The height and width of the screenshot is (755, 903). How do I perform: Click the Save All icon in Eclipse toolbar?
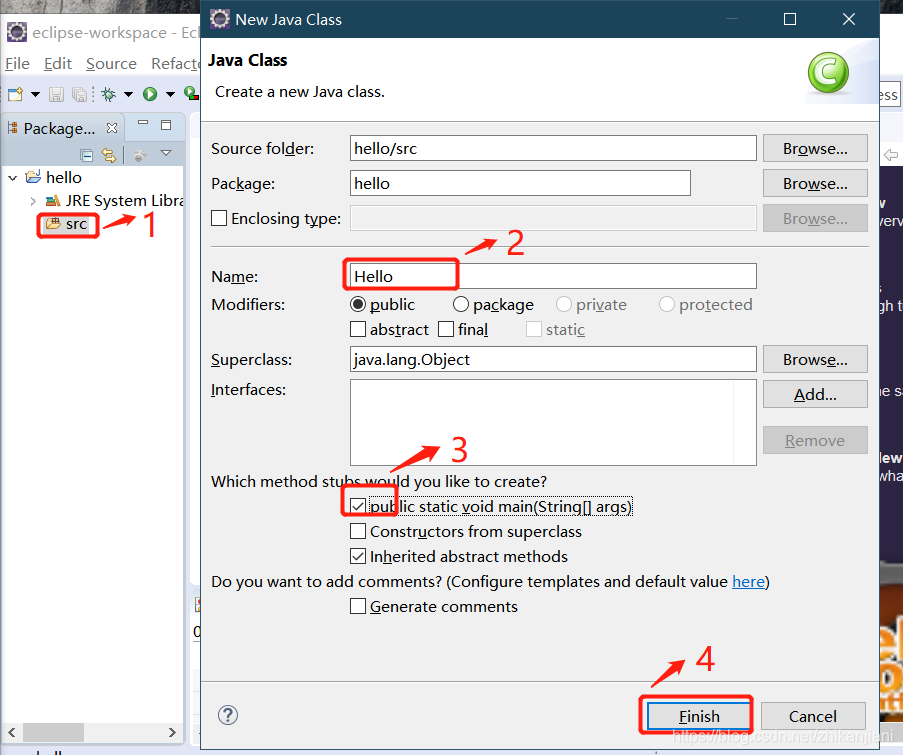point(79,94)
